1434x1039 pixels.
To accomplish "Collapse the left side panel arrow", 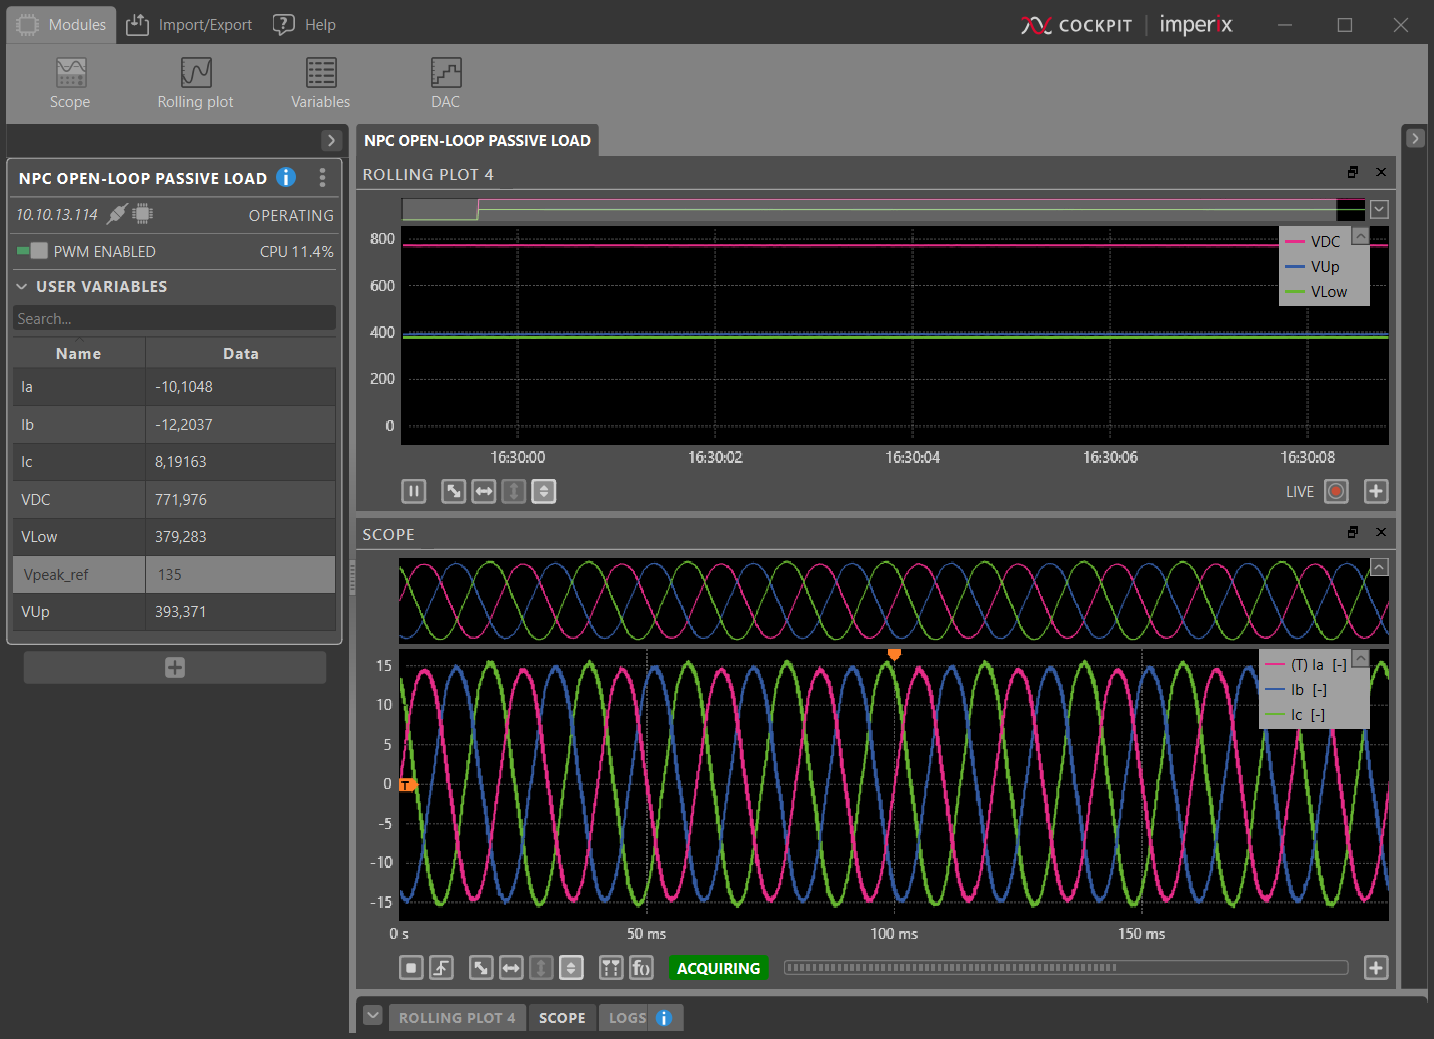I will tap(331, 140).
